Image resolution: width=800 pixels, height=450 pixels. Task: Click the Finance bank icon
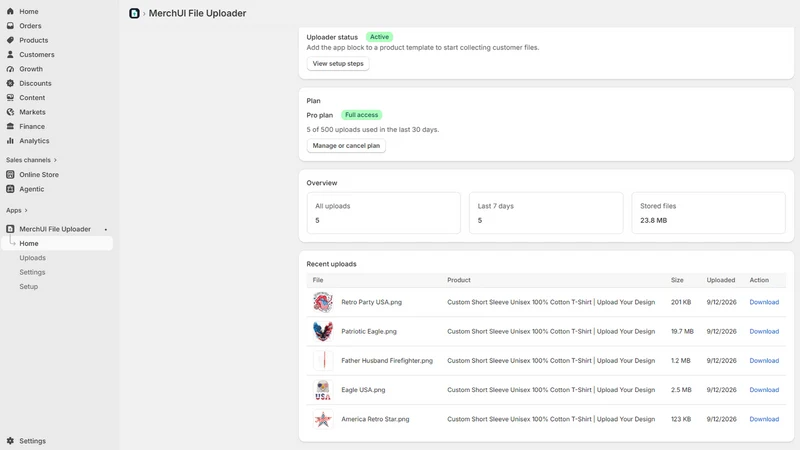pos(10,126)
